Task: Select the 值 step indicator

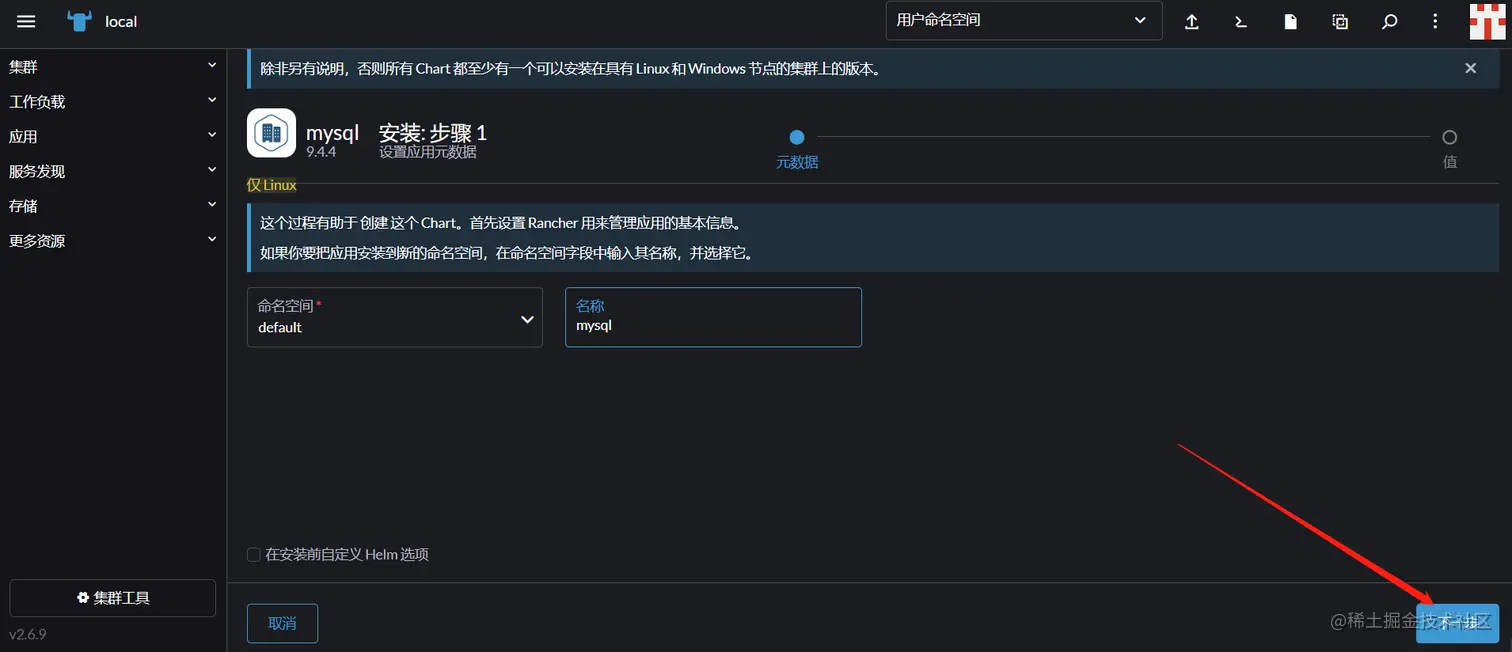Action: click(1450, 147)
